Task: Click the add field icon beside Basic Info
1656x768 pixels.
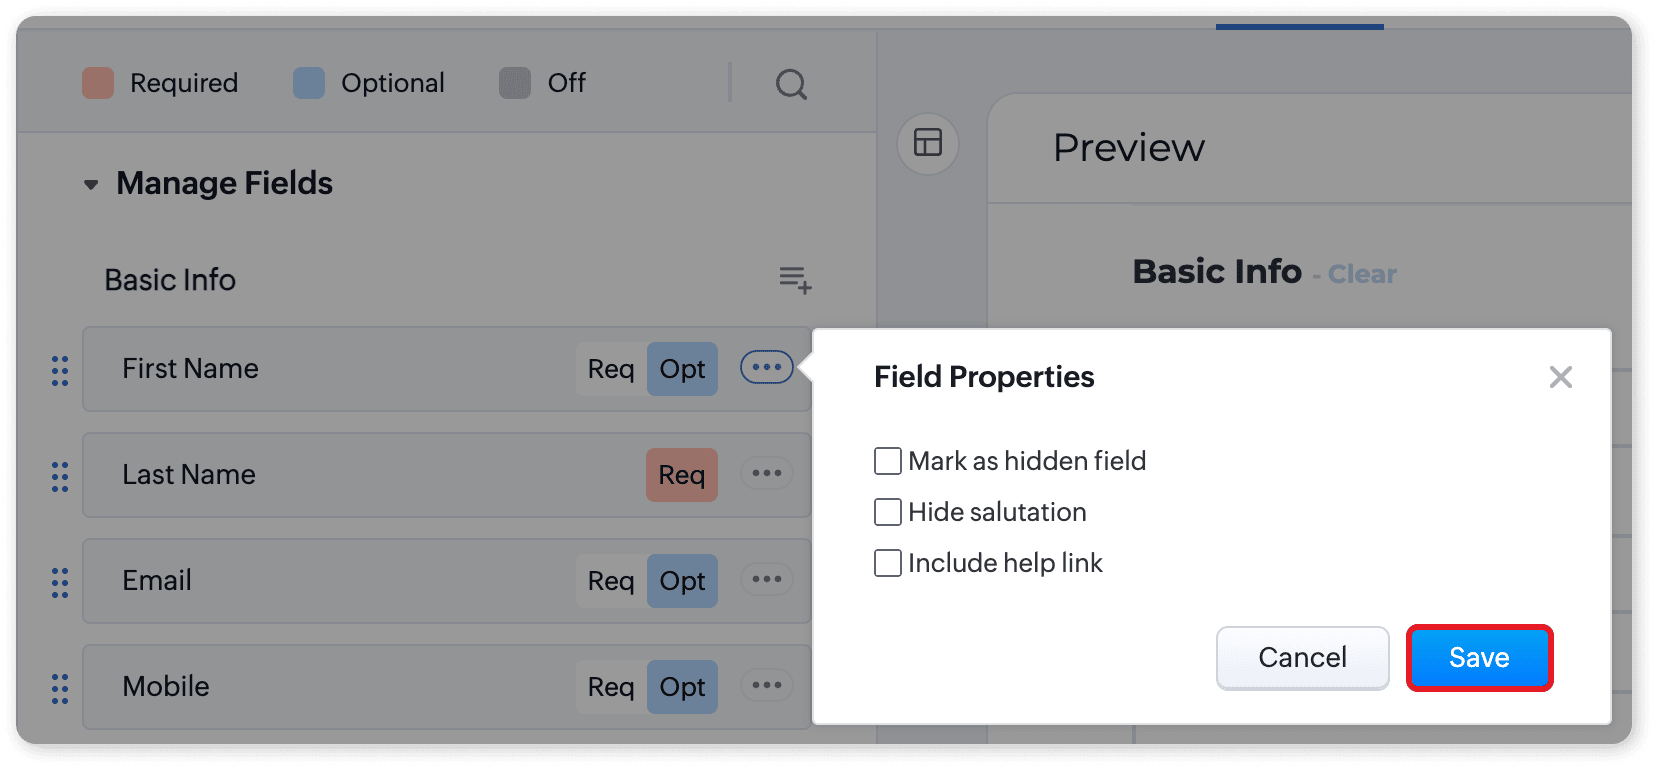Action: [795, 279]
